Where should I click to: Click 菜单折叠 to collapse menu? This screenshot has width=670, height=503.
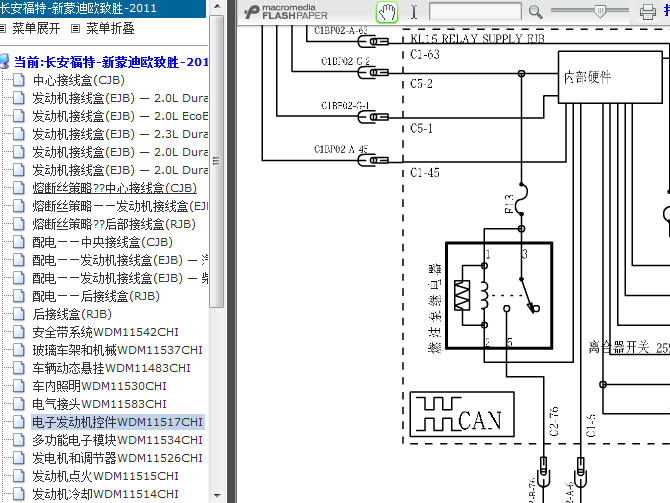click(110, 29)
